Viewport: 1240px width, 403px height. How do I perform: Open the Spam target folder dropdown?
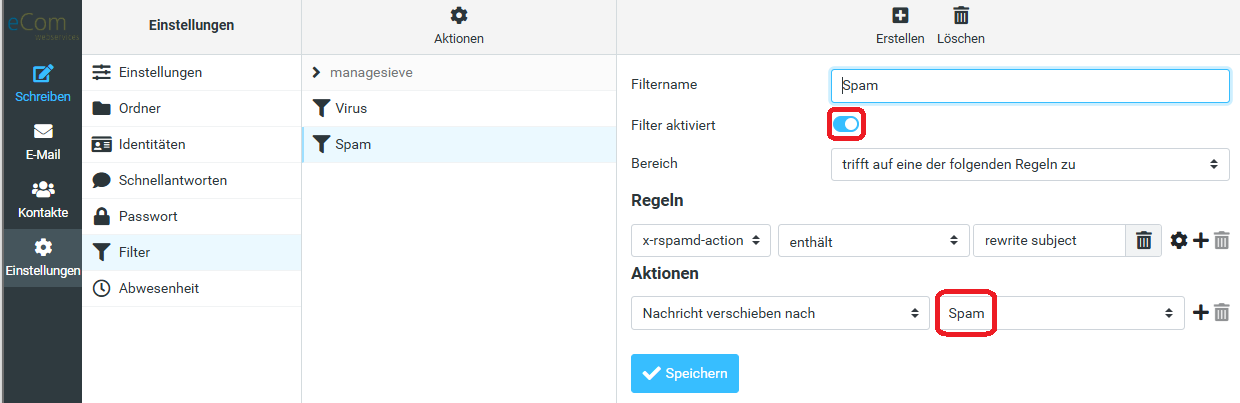[x=1060, y=313]
